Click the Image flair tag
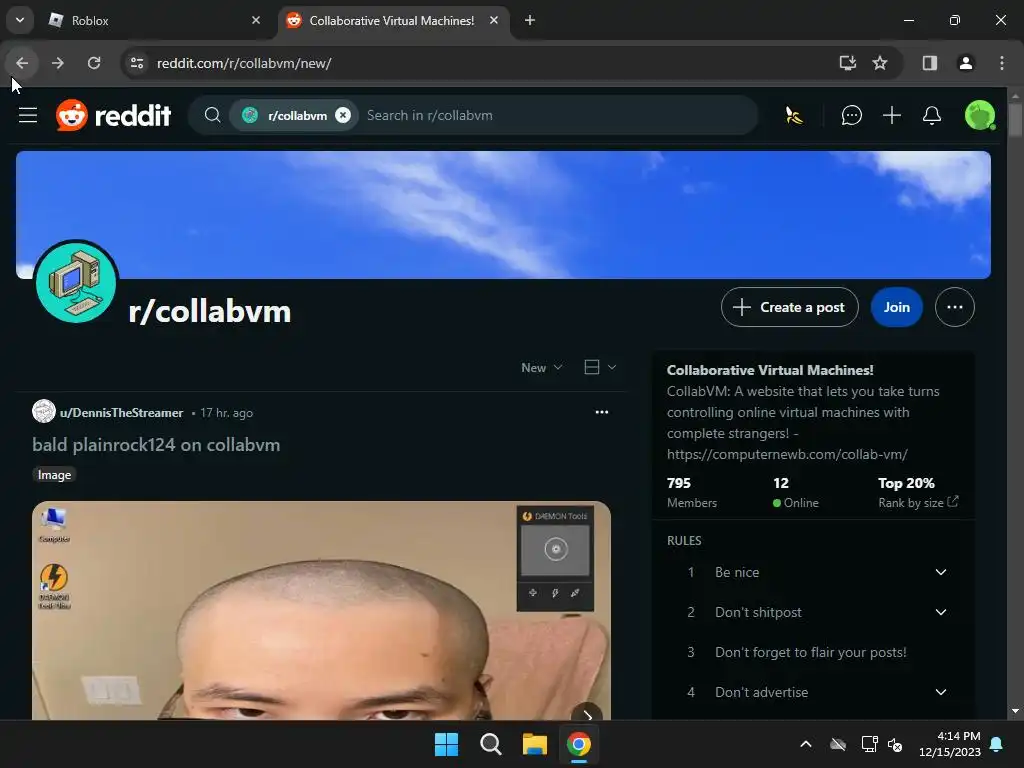 (x=54, y=475)
